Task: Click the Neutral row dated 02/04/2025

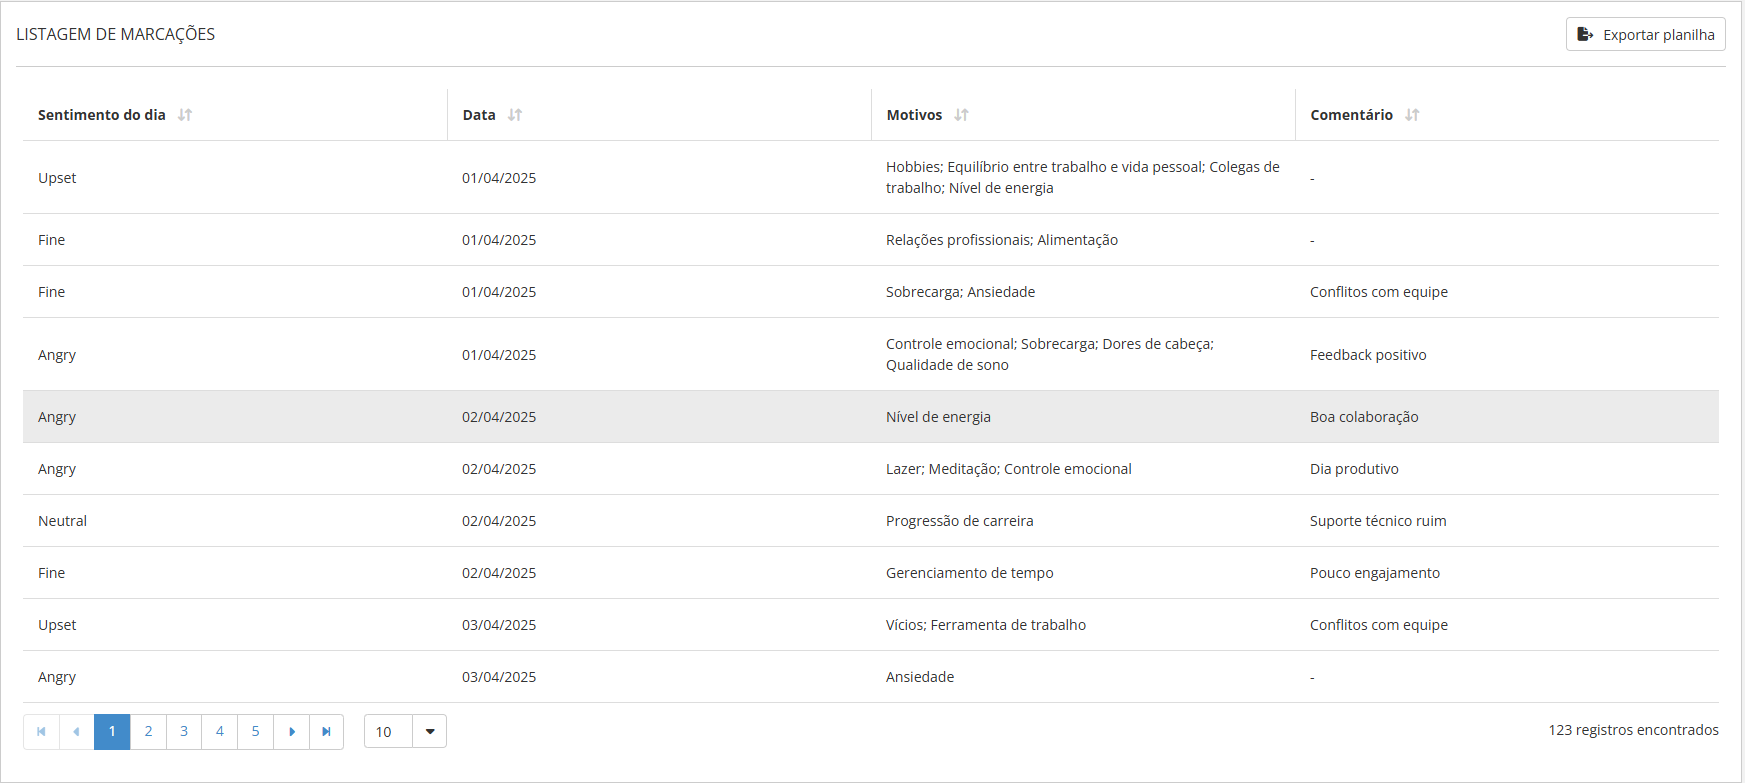Action: (x=63, y=521)
